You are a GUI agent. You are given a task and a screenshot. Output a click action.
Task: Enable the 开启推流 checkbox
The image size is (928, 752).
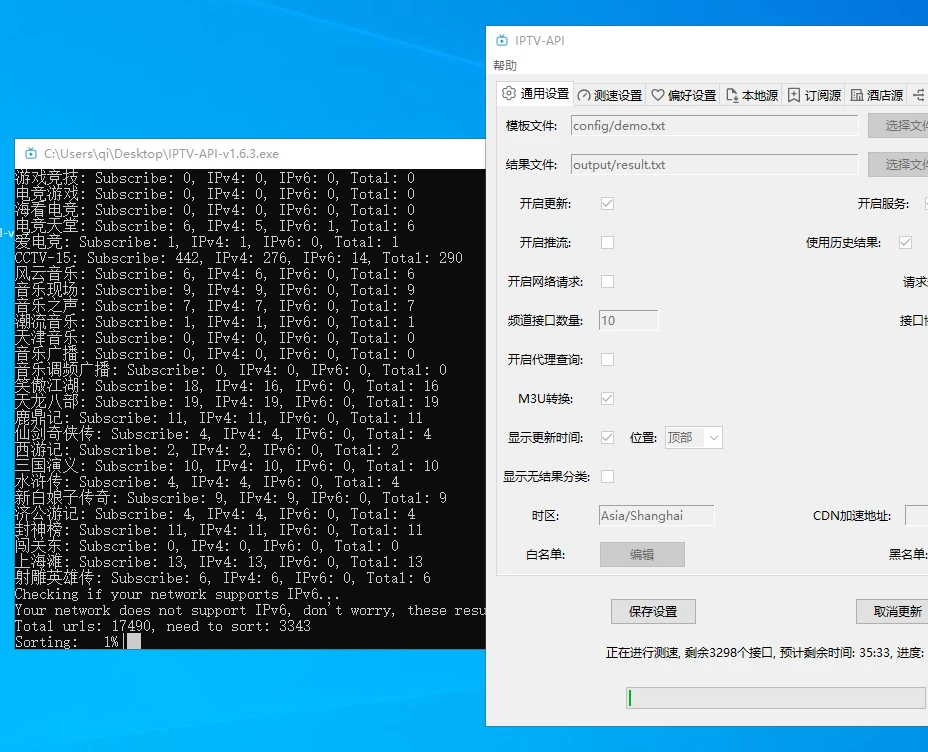[607, 242]
